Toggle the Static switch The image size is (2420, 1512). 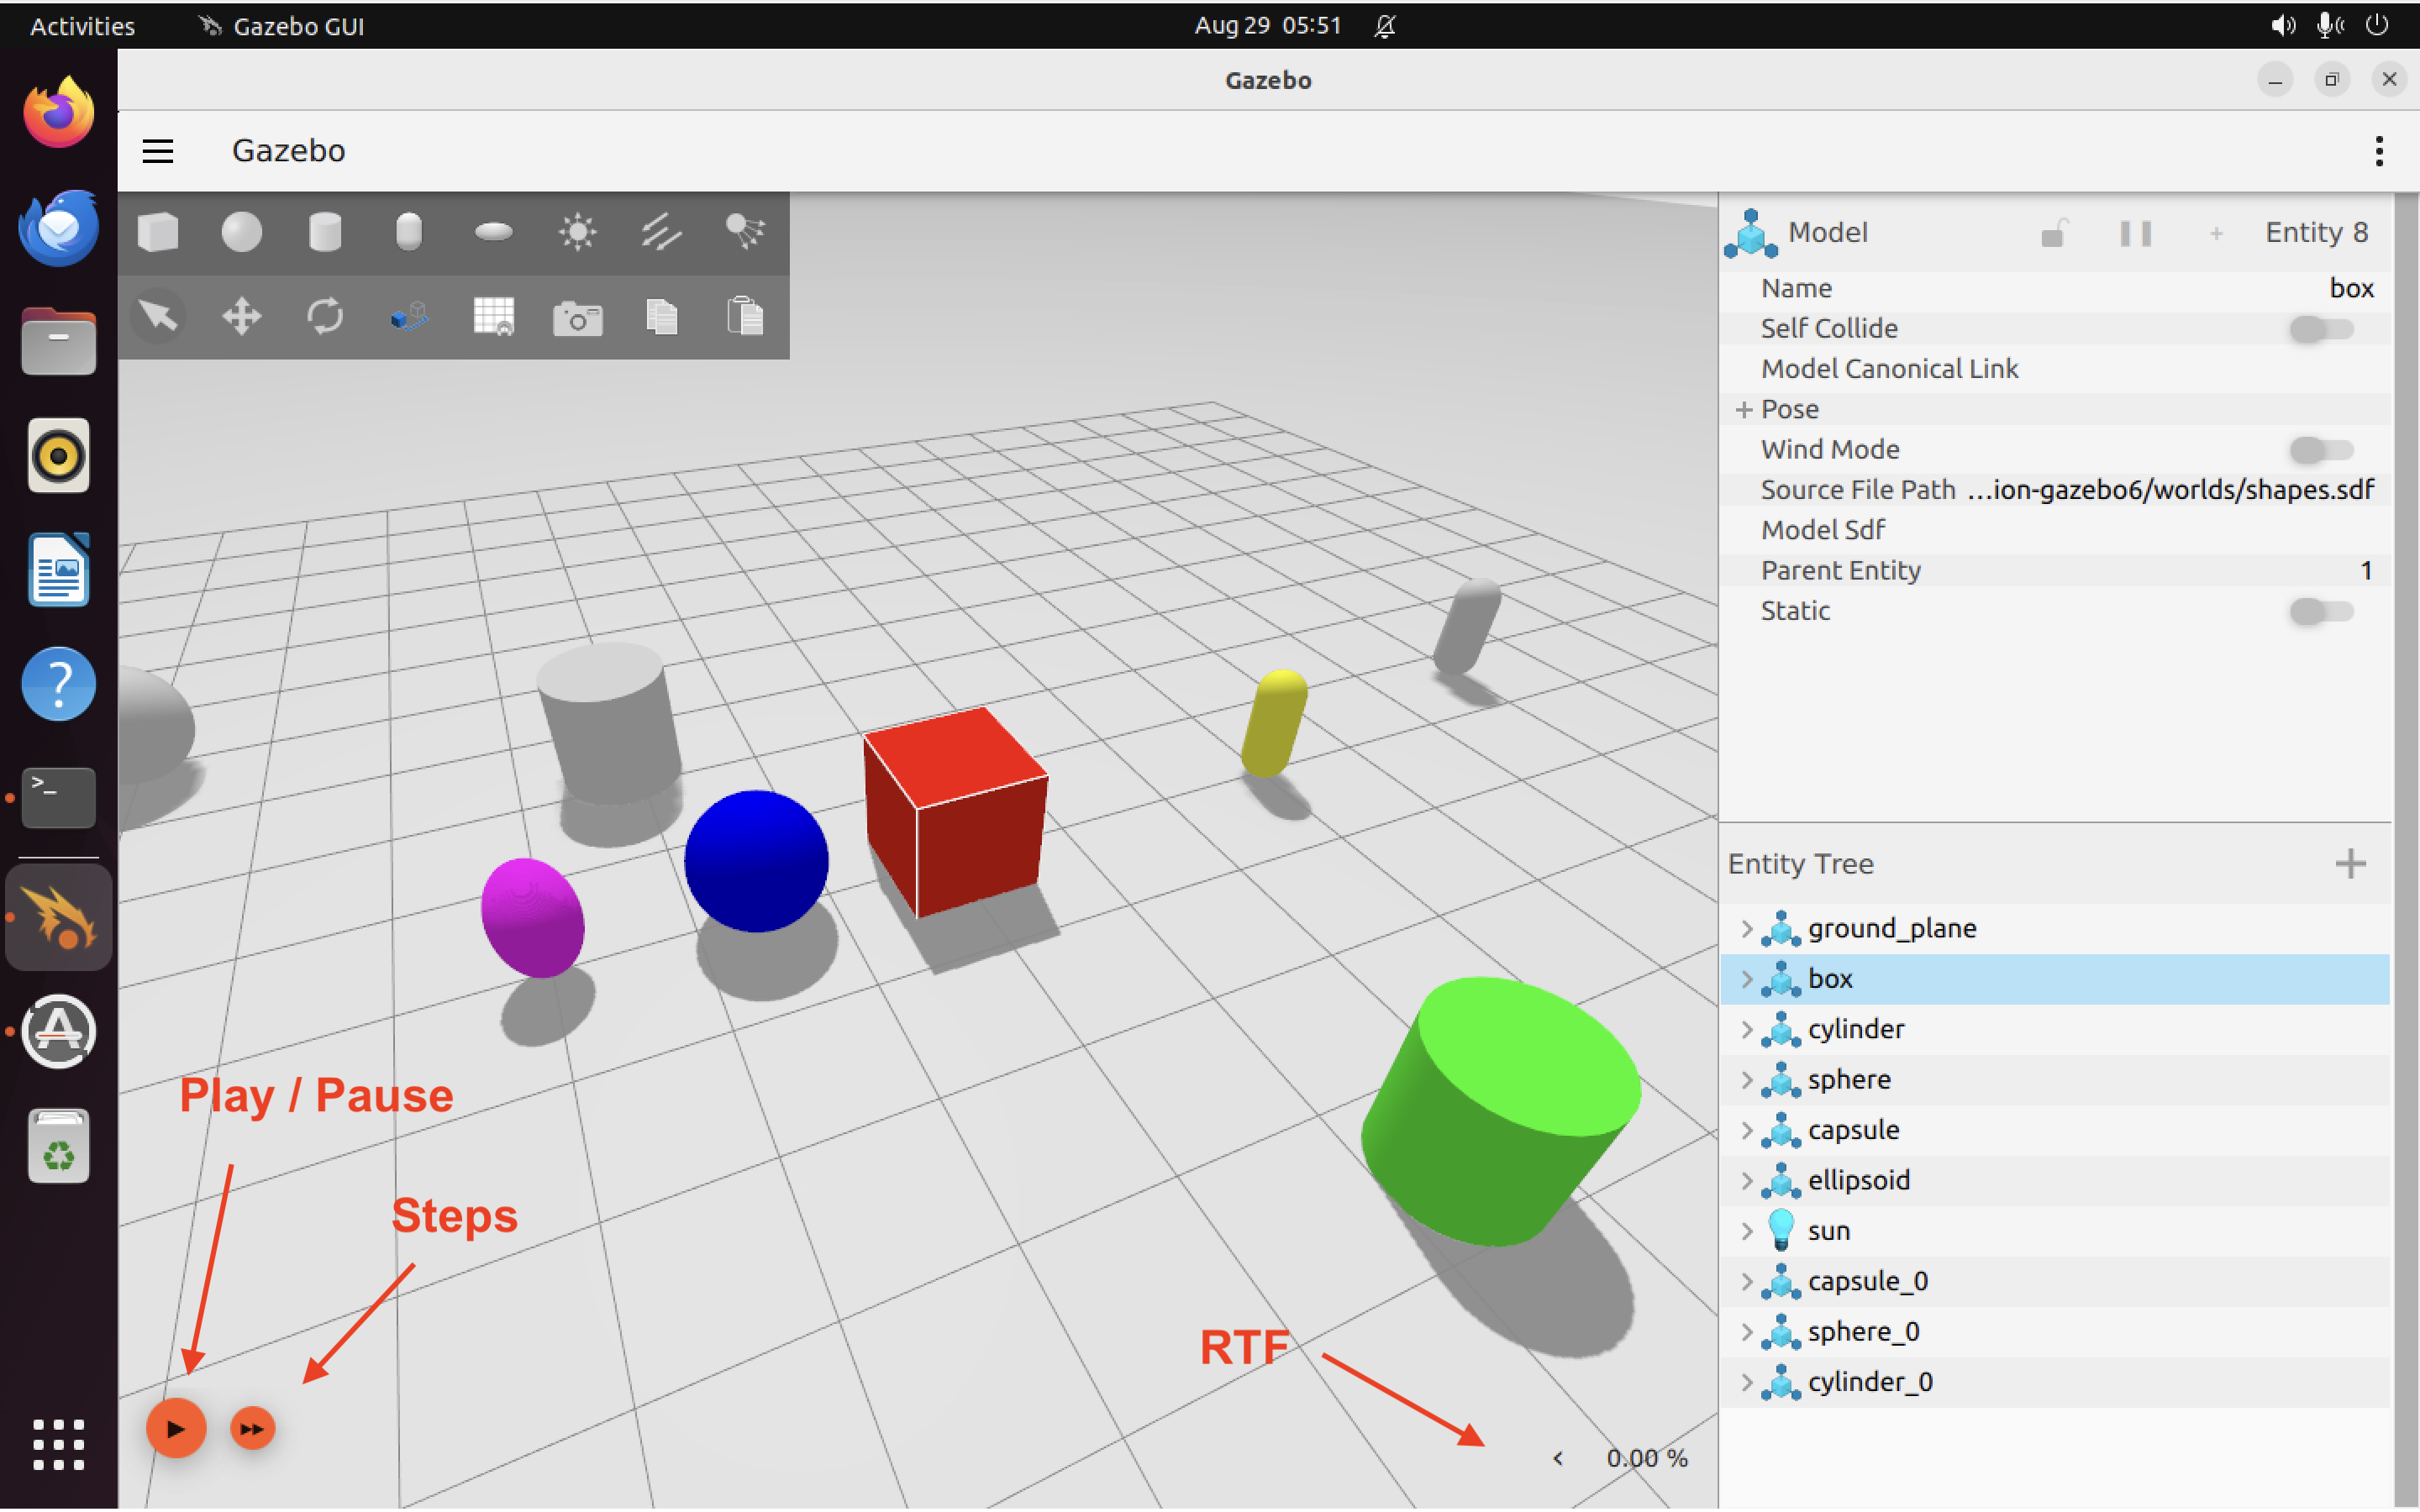[2320, 610]
